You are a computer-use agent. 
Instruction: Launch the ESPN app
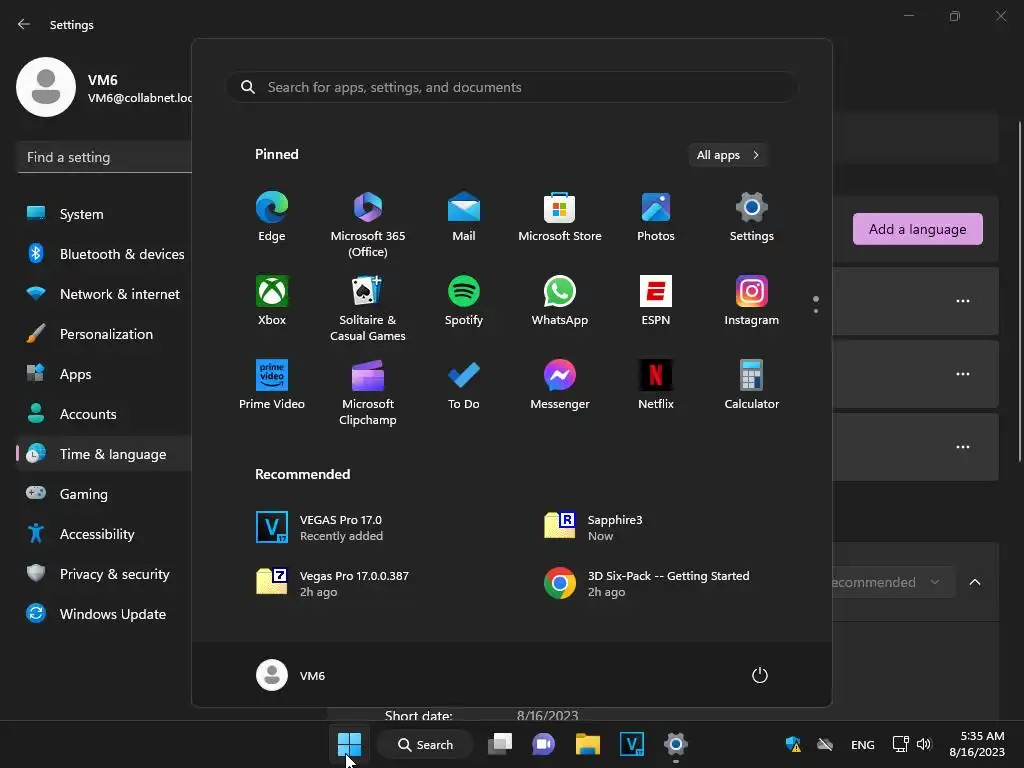656,300
